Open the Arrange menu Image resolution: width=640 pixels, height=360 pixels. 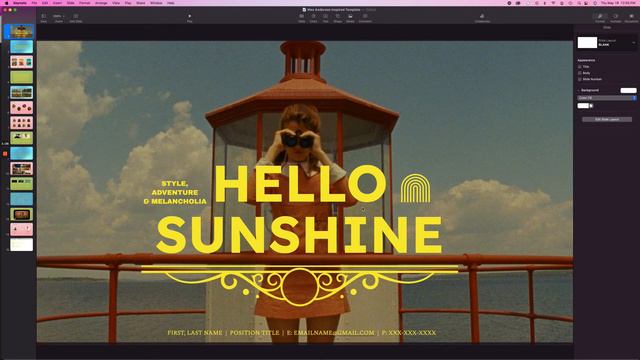point(101,3)
